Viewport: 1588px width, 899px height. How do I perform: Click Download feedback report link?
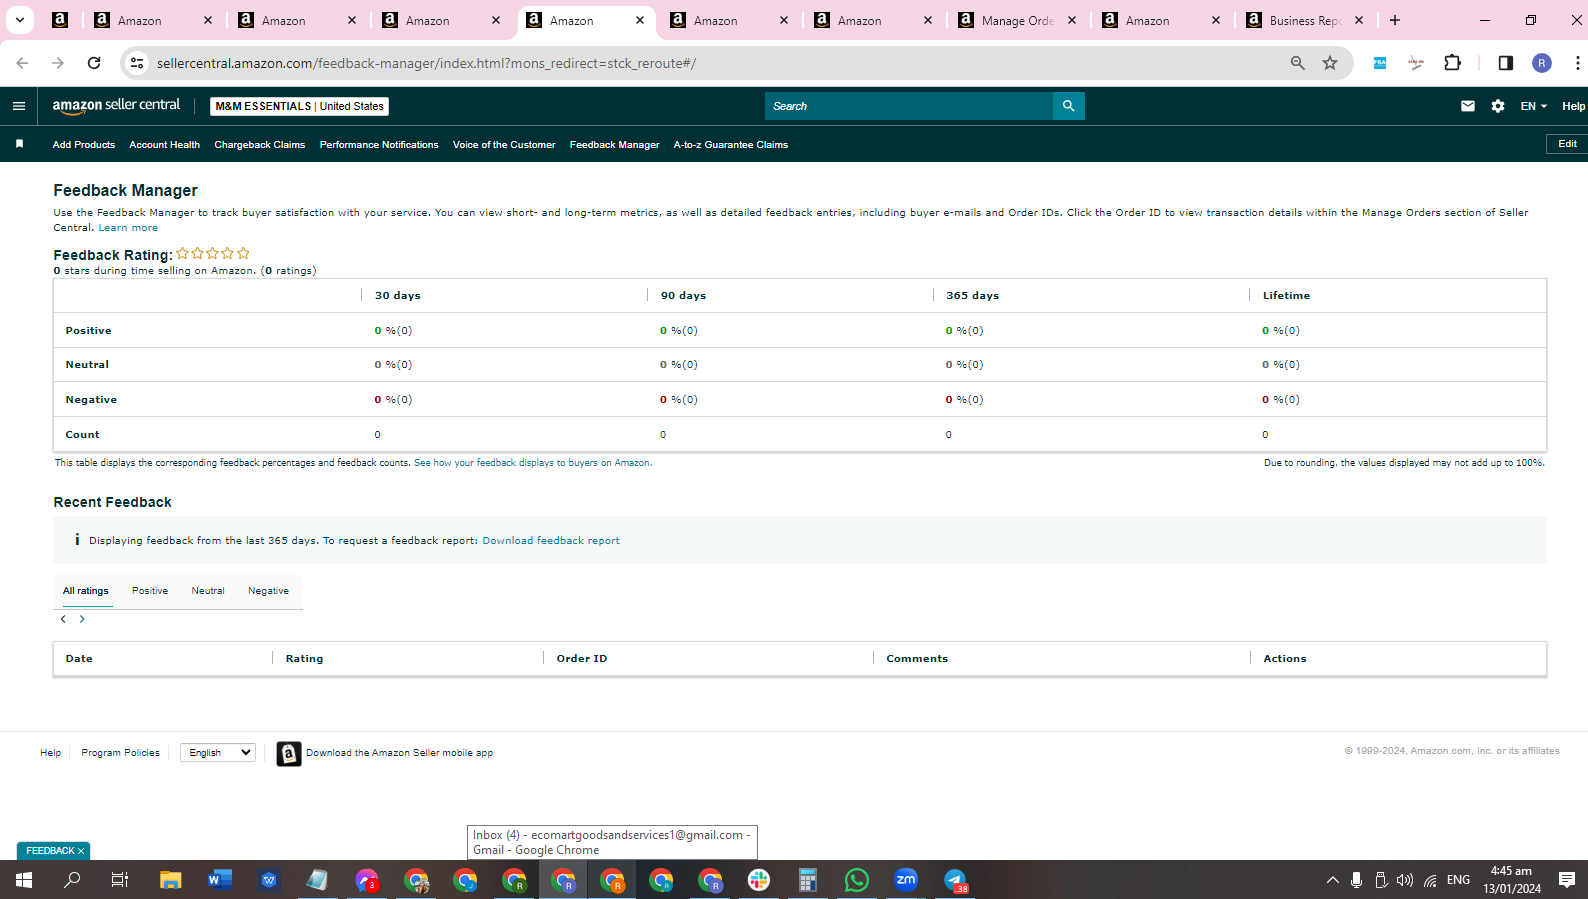coord(551,541)
